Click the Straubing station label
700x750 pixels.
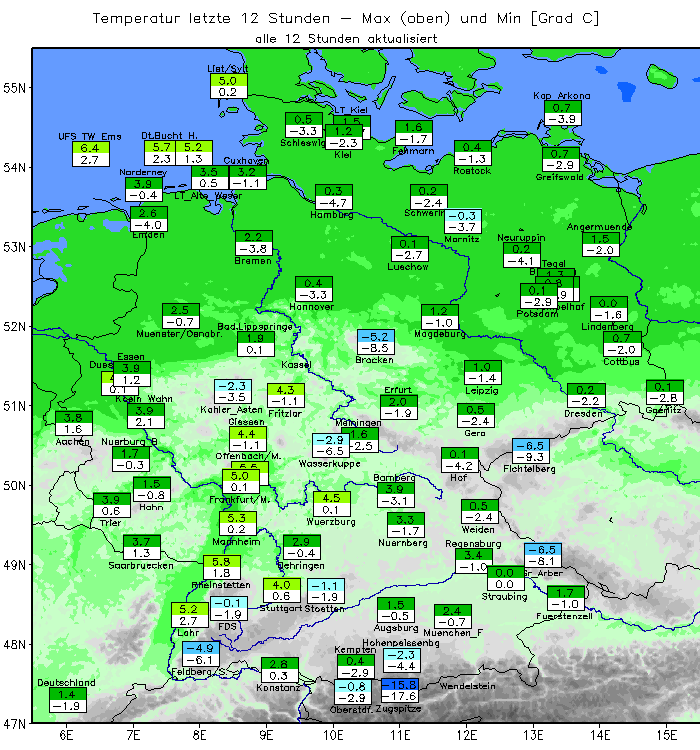[504, 597]
